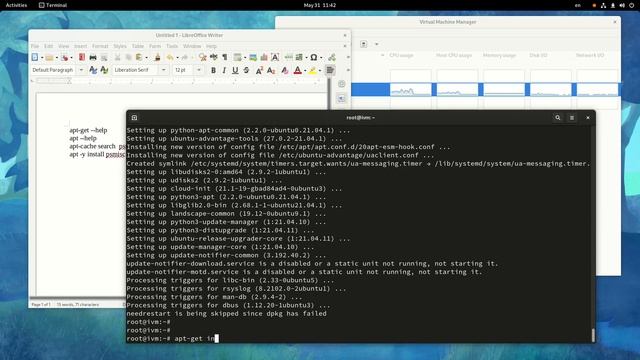Click the Insert Image icon in Writer
The height and width of the screenshot is (360, 640).
point(253,58)
